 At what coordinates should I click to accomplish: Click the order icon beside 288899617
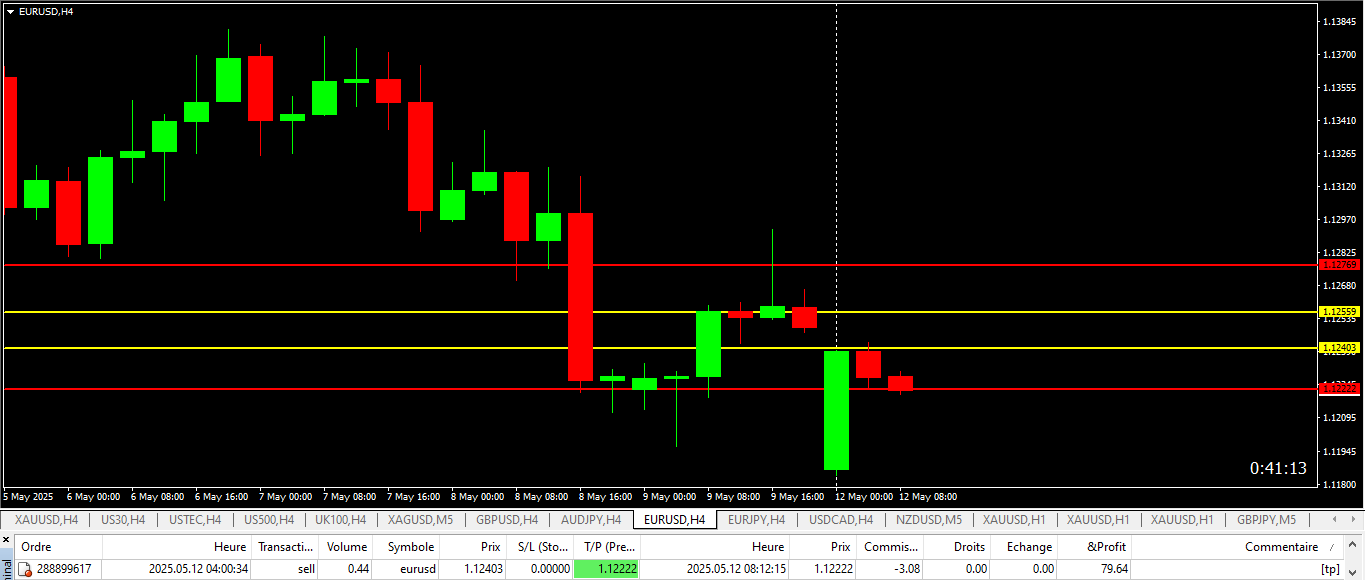pos(25,569)
